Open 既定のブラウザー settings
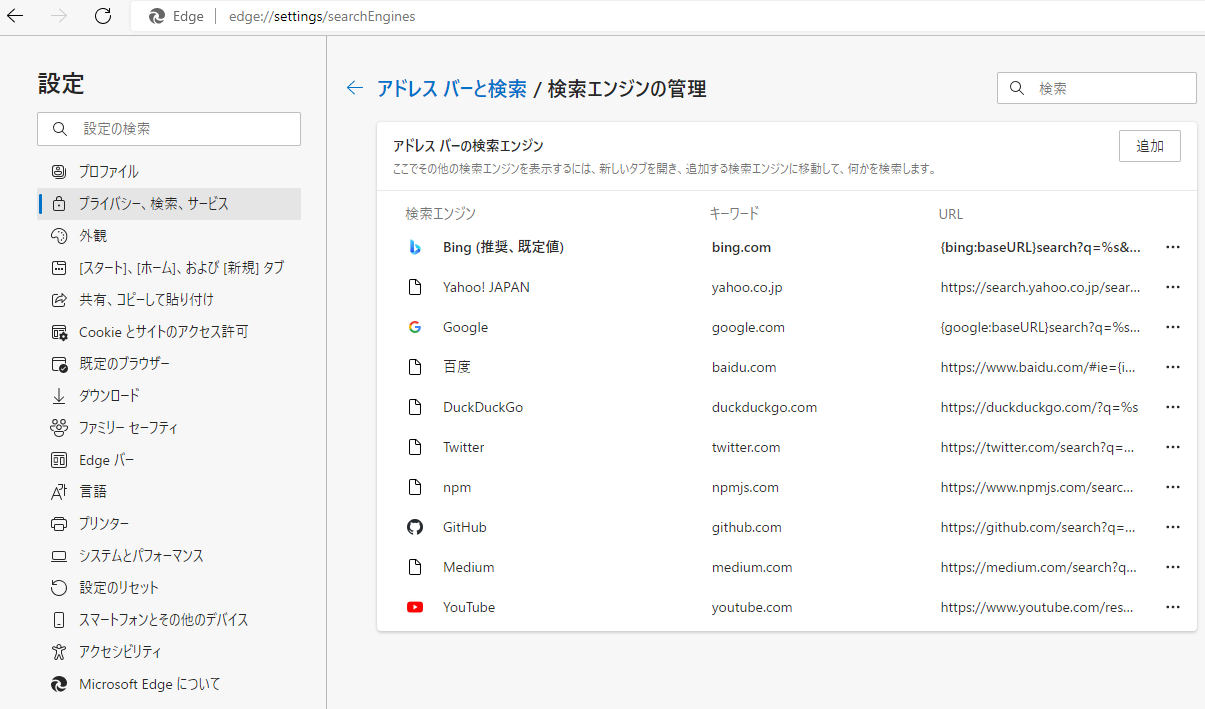 click(169, 363)
